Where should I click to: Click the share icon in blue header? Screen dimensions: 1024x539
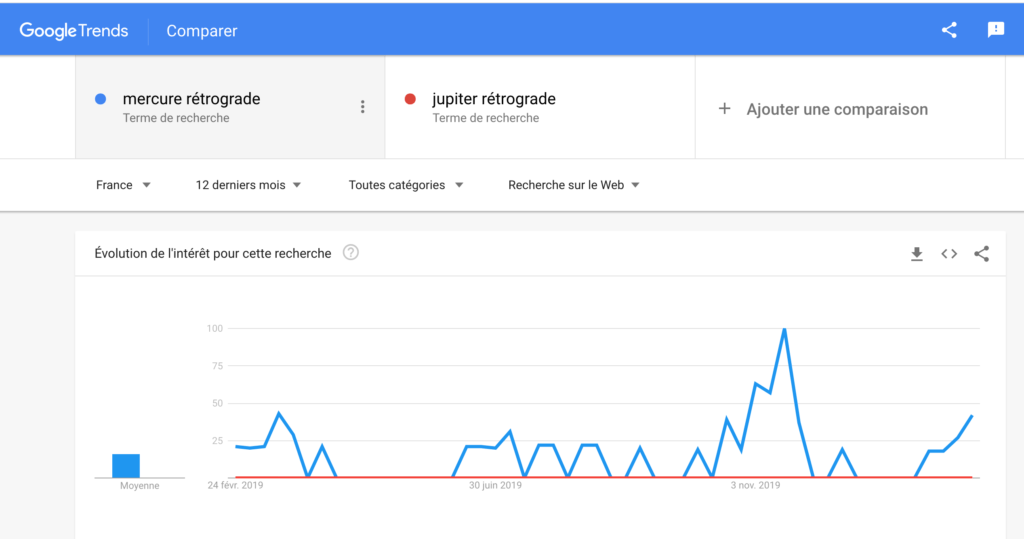(949, 30)
